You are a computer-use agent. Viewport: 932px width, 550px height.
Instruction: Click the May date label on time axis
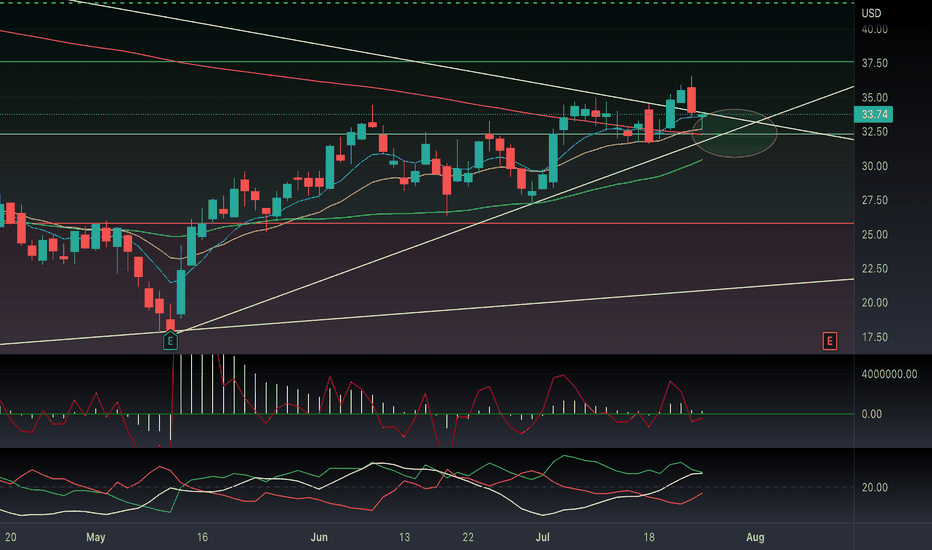(x=96, y=537)
